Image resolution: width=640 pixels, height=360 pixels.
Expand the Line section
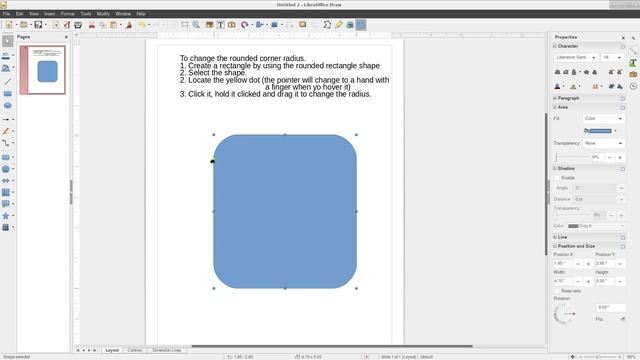(x=555, y=237)
